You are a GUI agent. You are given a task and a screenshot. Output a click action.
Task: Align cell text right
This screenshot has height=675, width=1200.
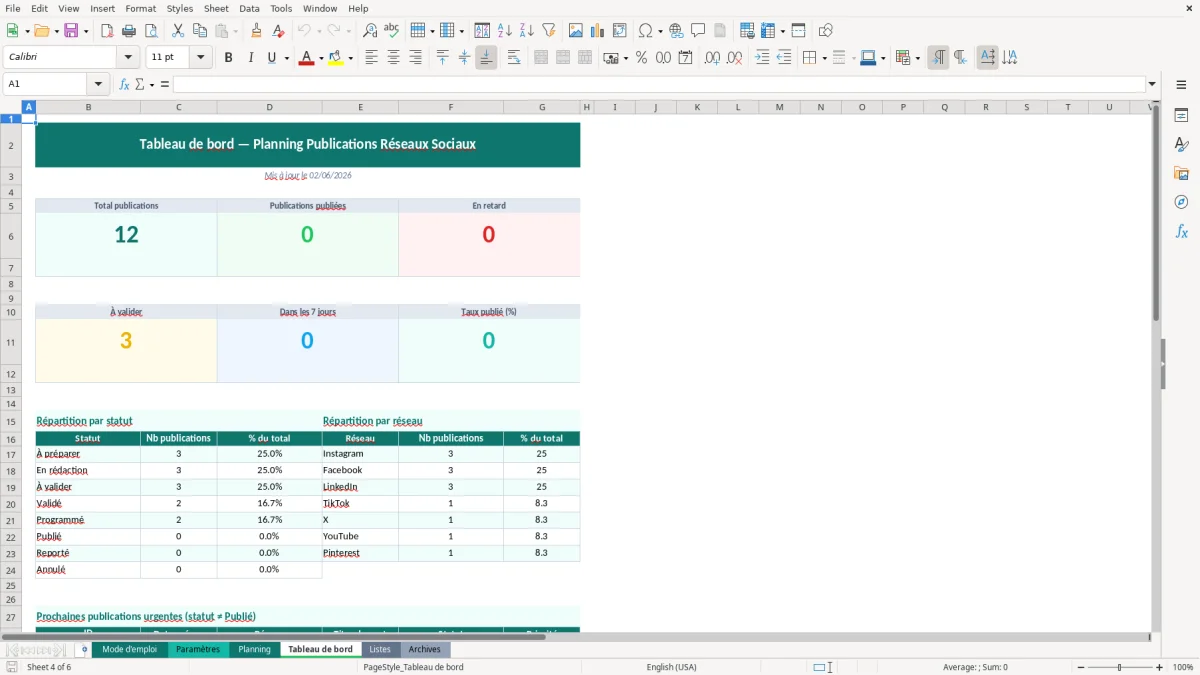click(415, 58)
